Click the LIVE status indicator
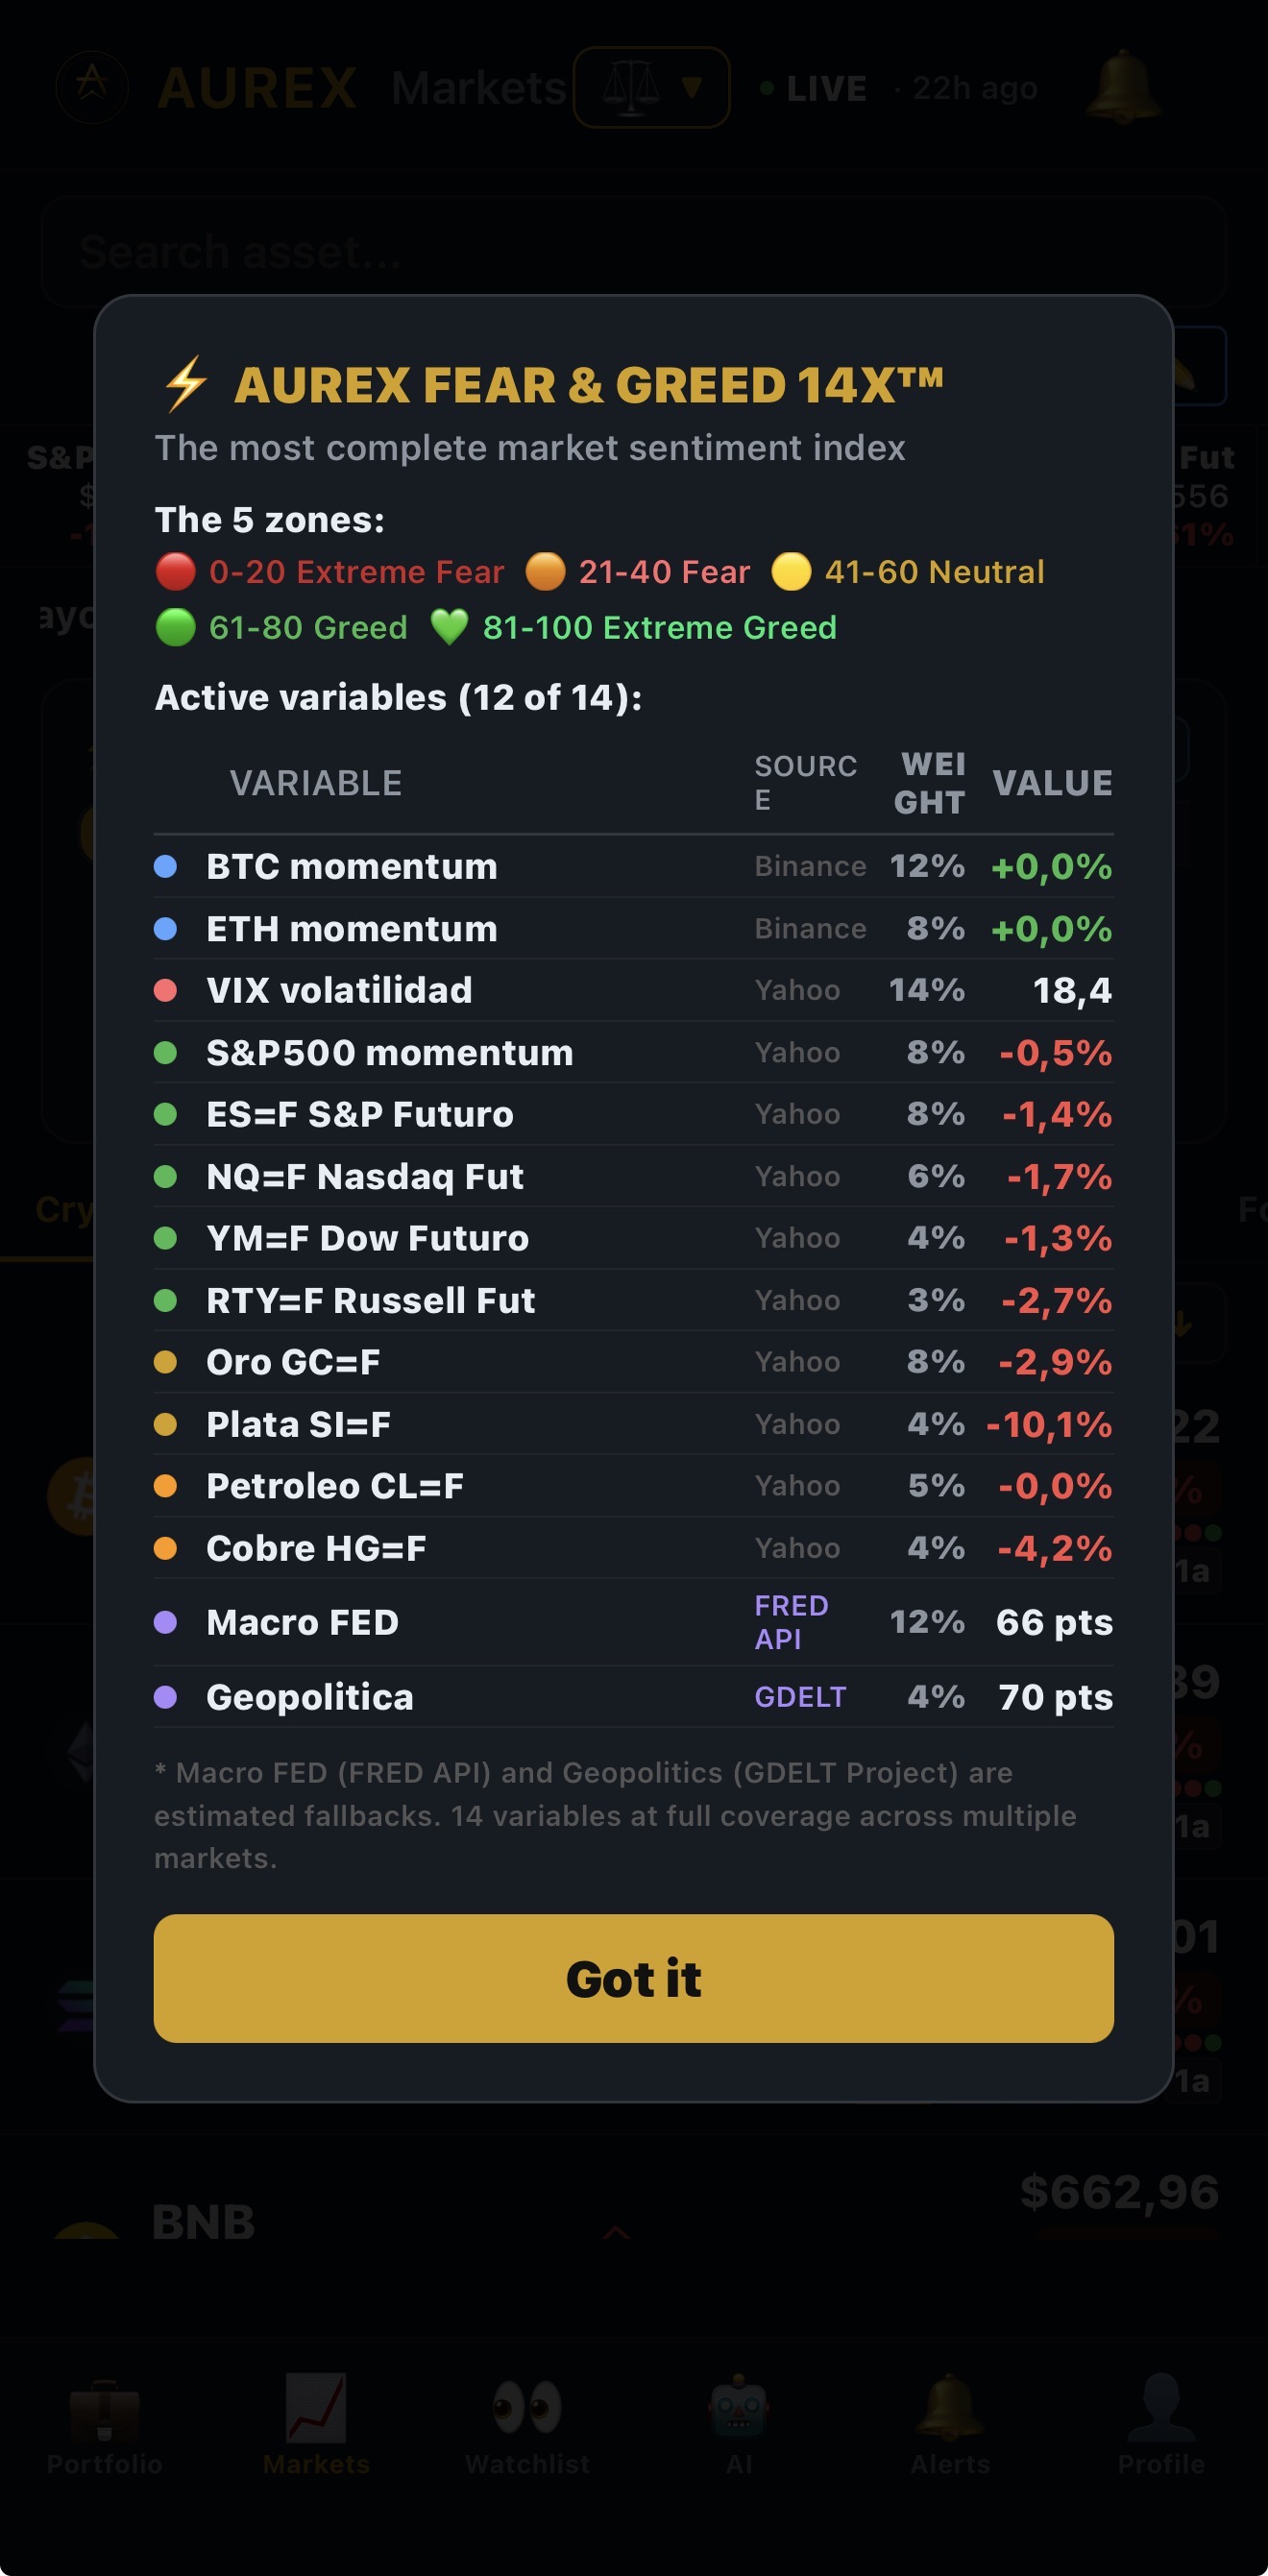The image size is (1268, 2576). pyautogui.click(x=814, y=88)
